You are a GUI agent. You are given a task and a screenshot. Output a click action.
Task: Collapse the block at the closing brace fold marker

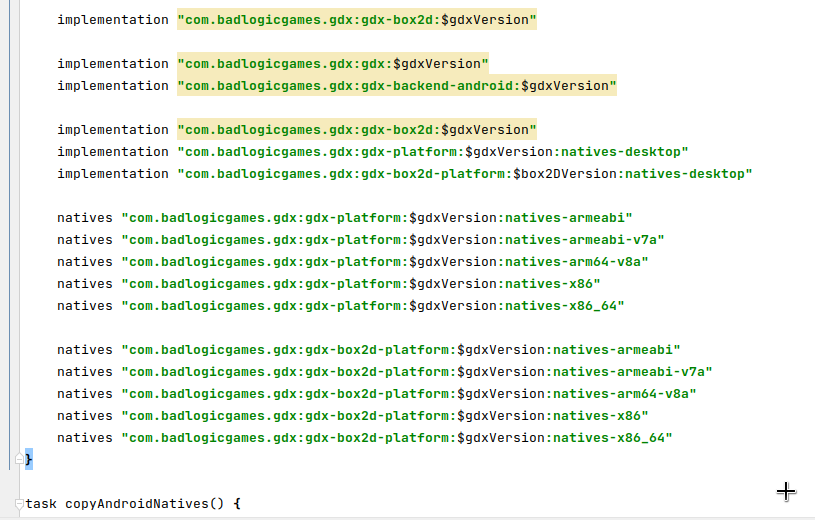tap(19, 459)
